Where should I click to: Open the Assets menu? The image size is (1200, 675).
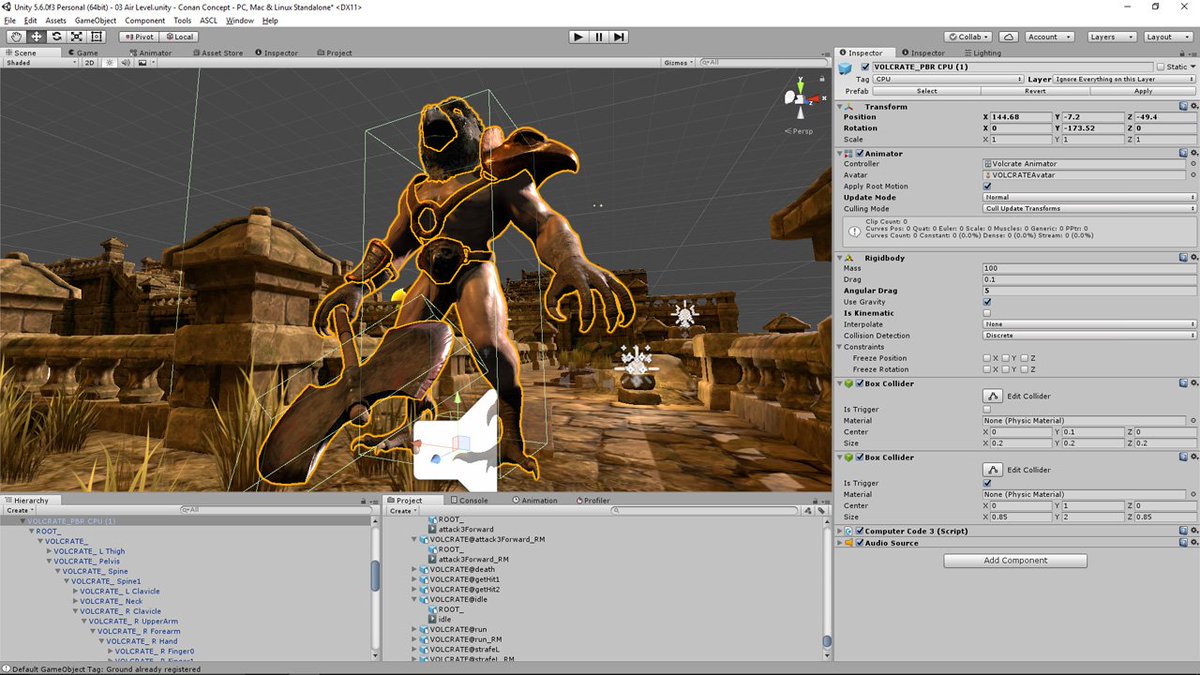[56, 20]
